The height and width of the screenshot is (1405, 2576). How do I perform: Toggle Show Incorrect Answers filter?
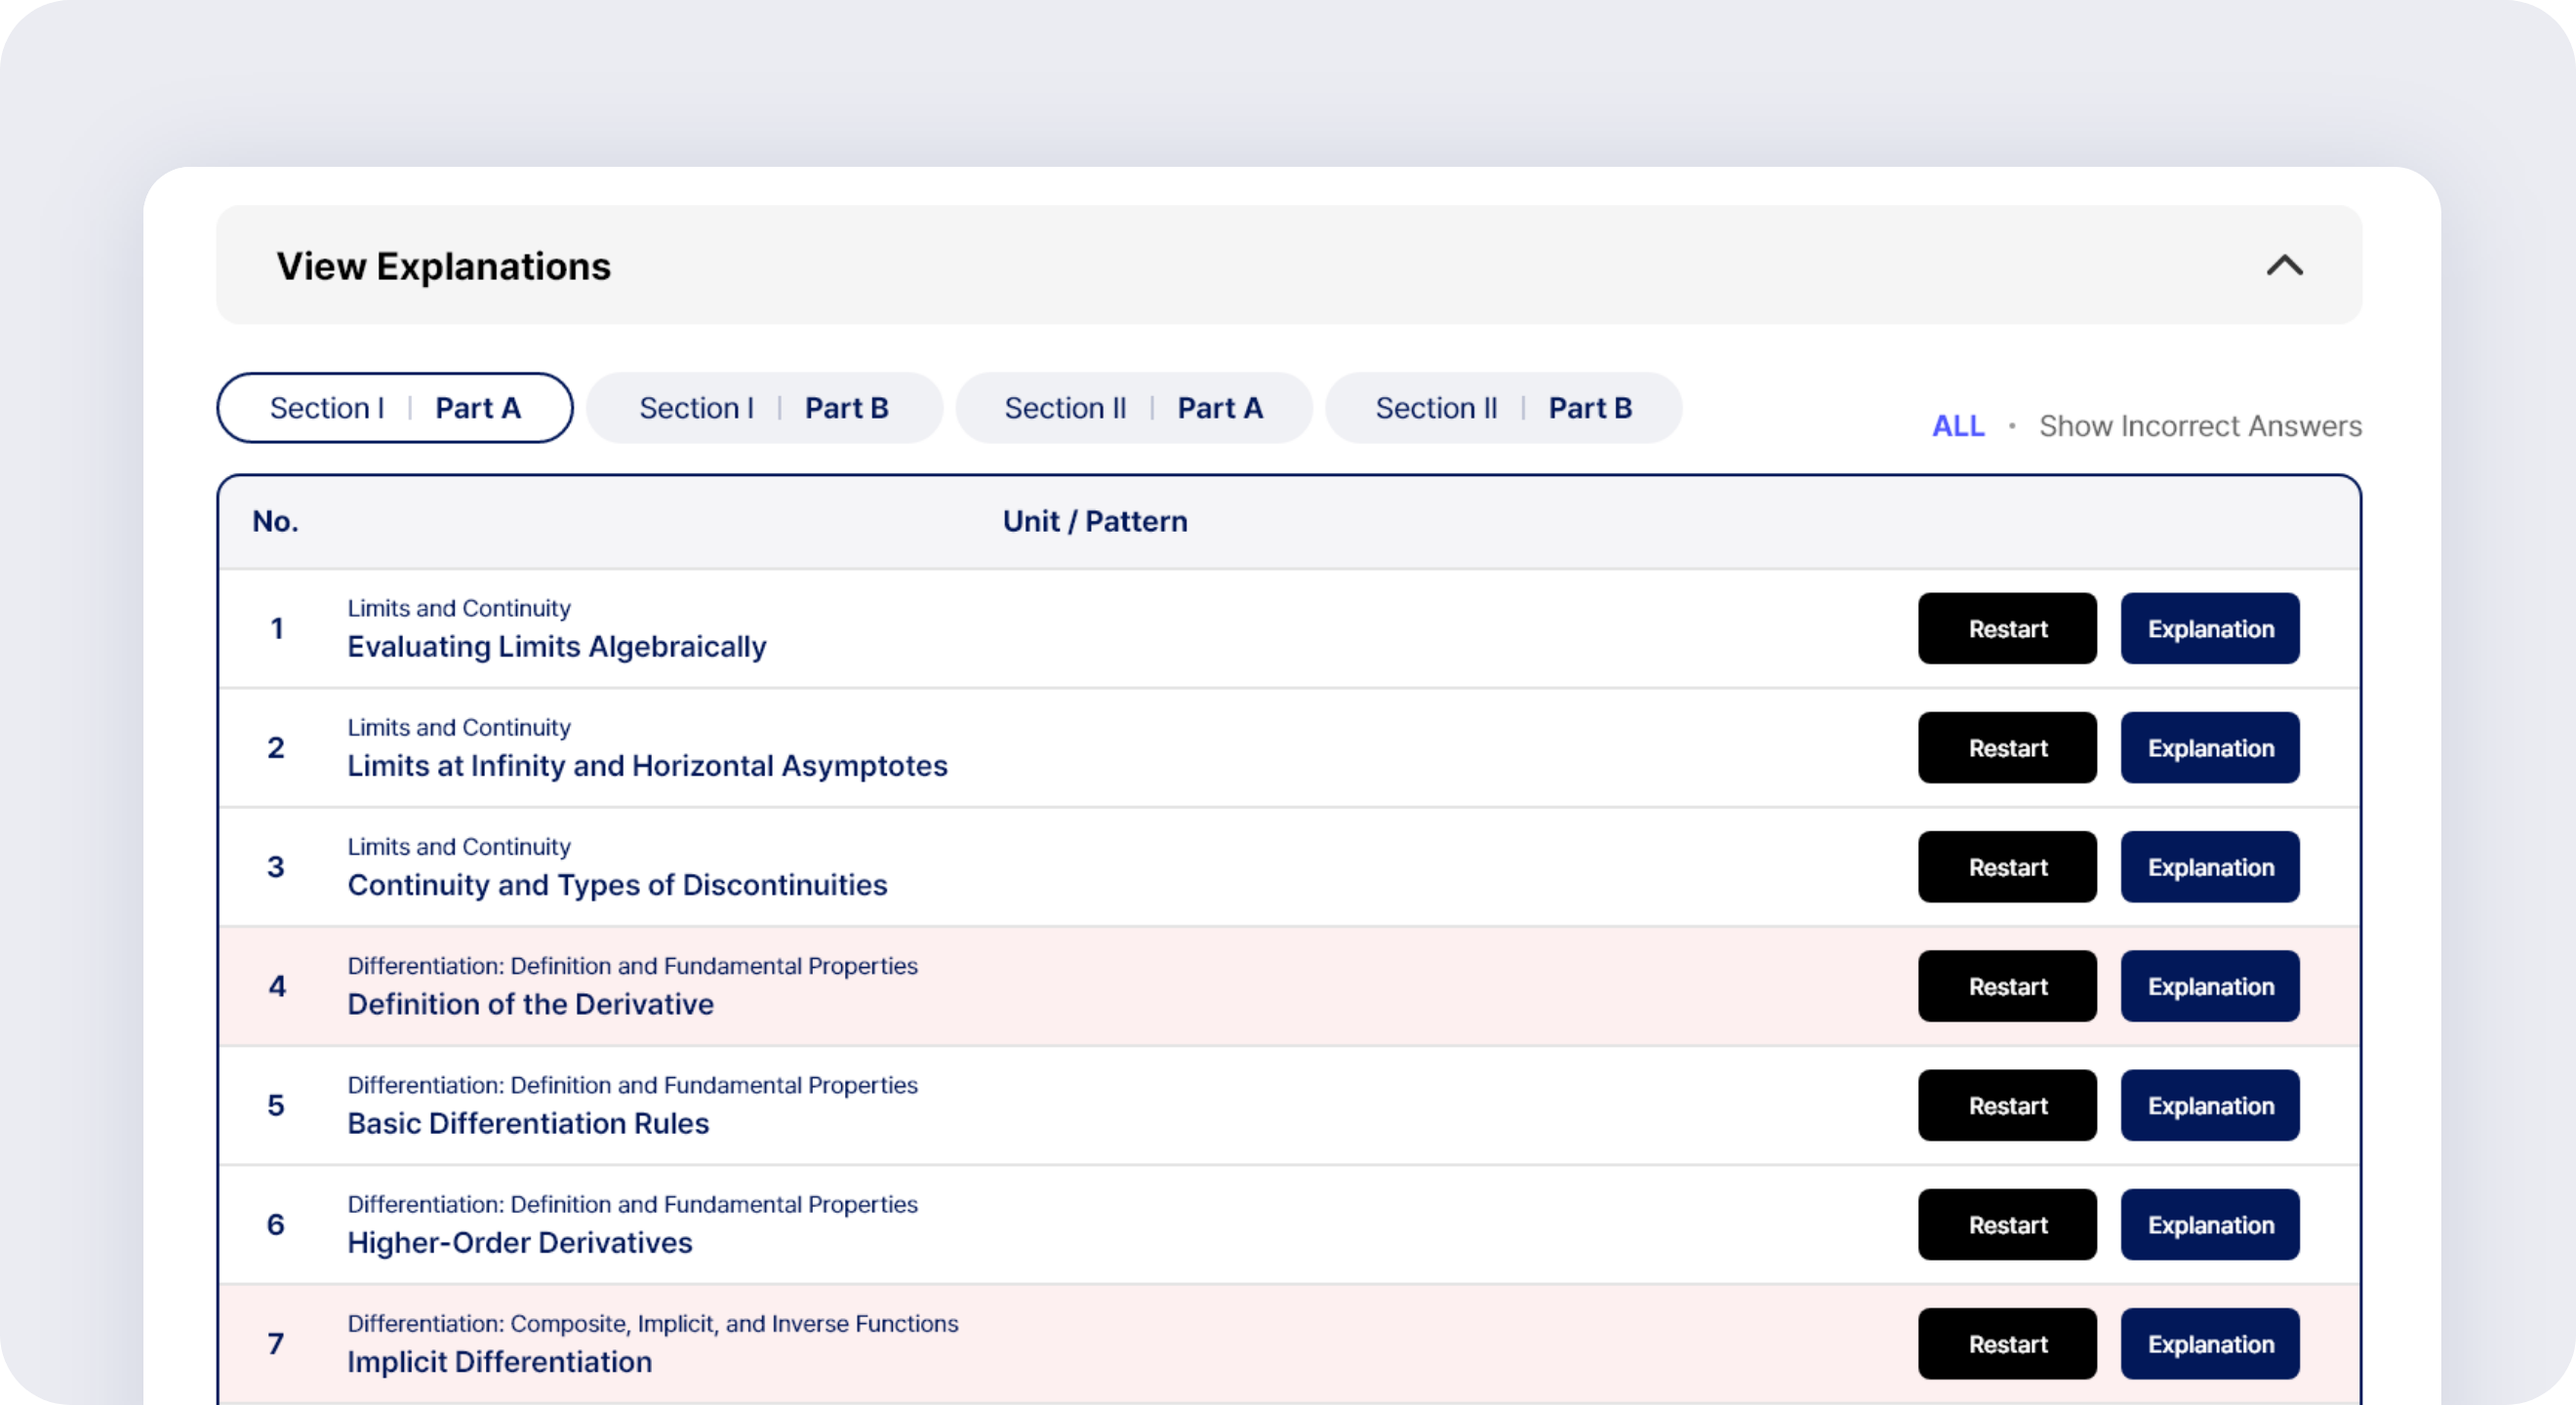pos(2200,426)
